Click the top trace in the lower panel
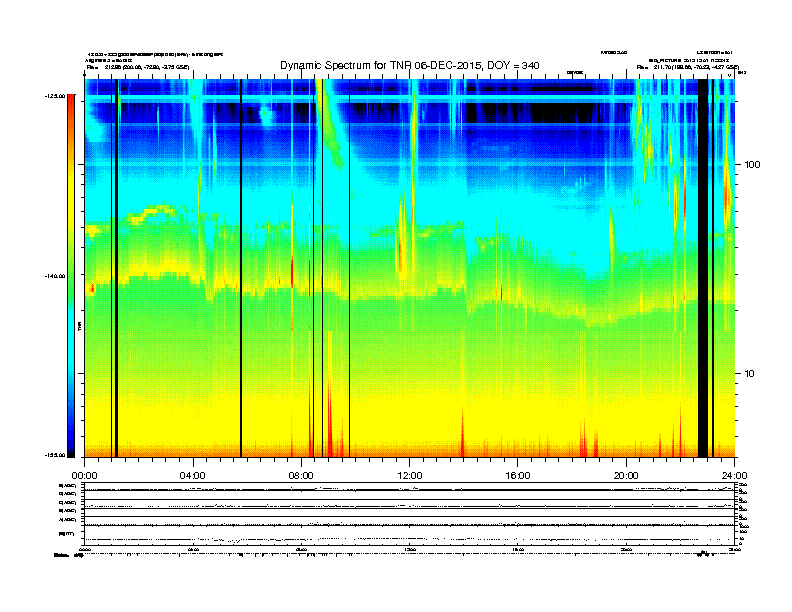 (410, 489)
